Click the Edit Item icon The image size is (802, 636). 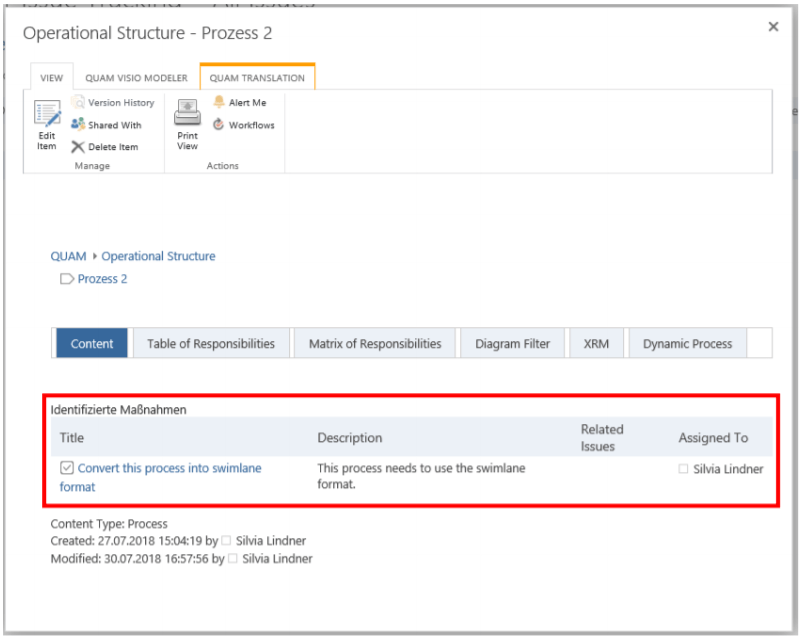click(x=47, y=114)
